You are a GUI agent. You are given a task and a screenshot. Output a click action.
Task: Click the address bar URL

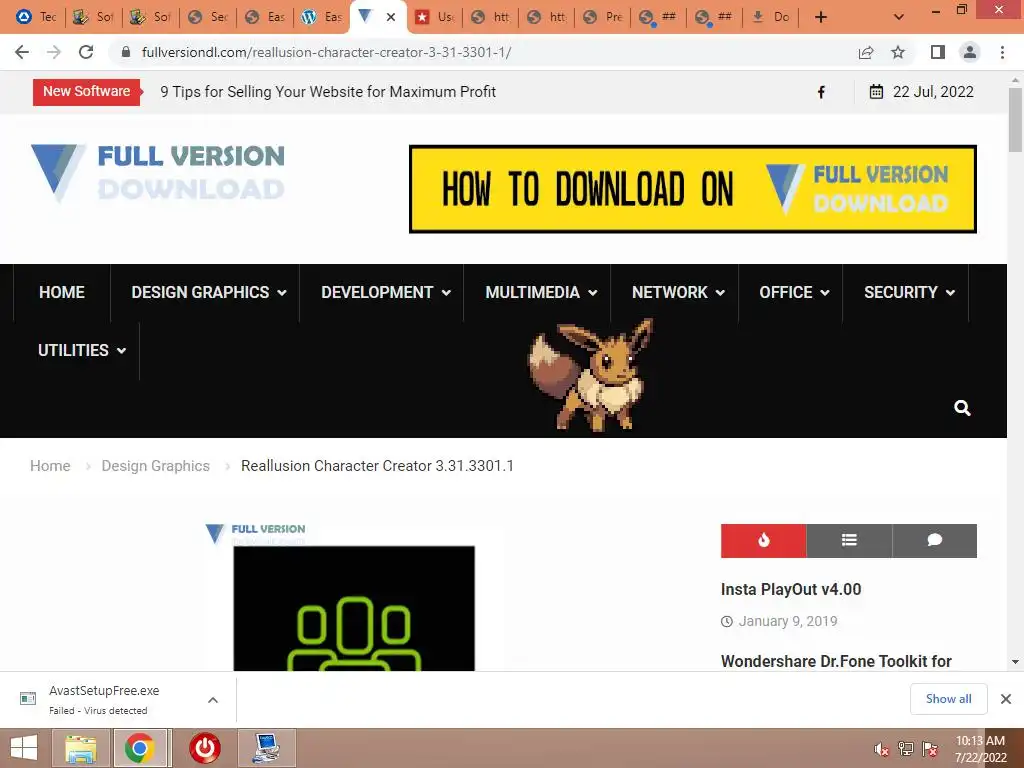327,52
